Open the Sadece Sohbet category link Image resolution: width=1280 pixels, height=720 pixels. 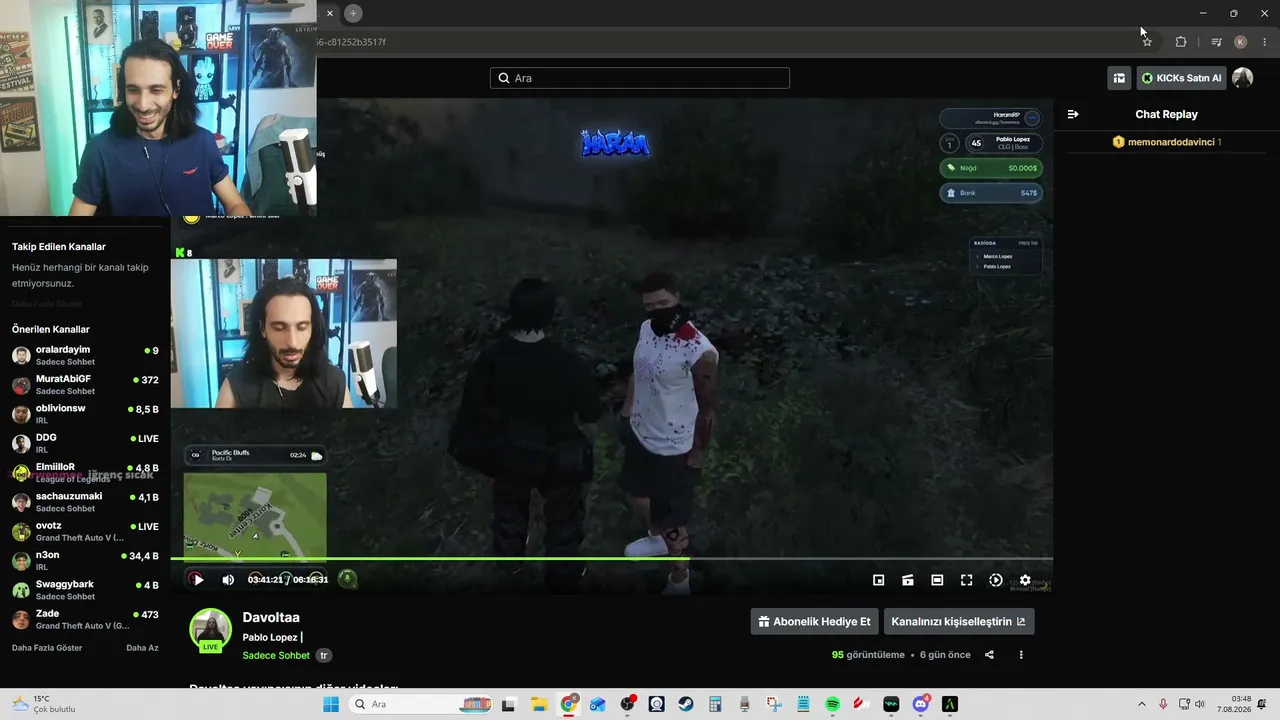(276, 655)
